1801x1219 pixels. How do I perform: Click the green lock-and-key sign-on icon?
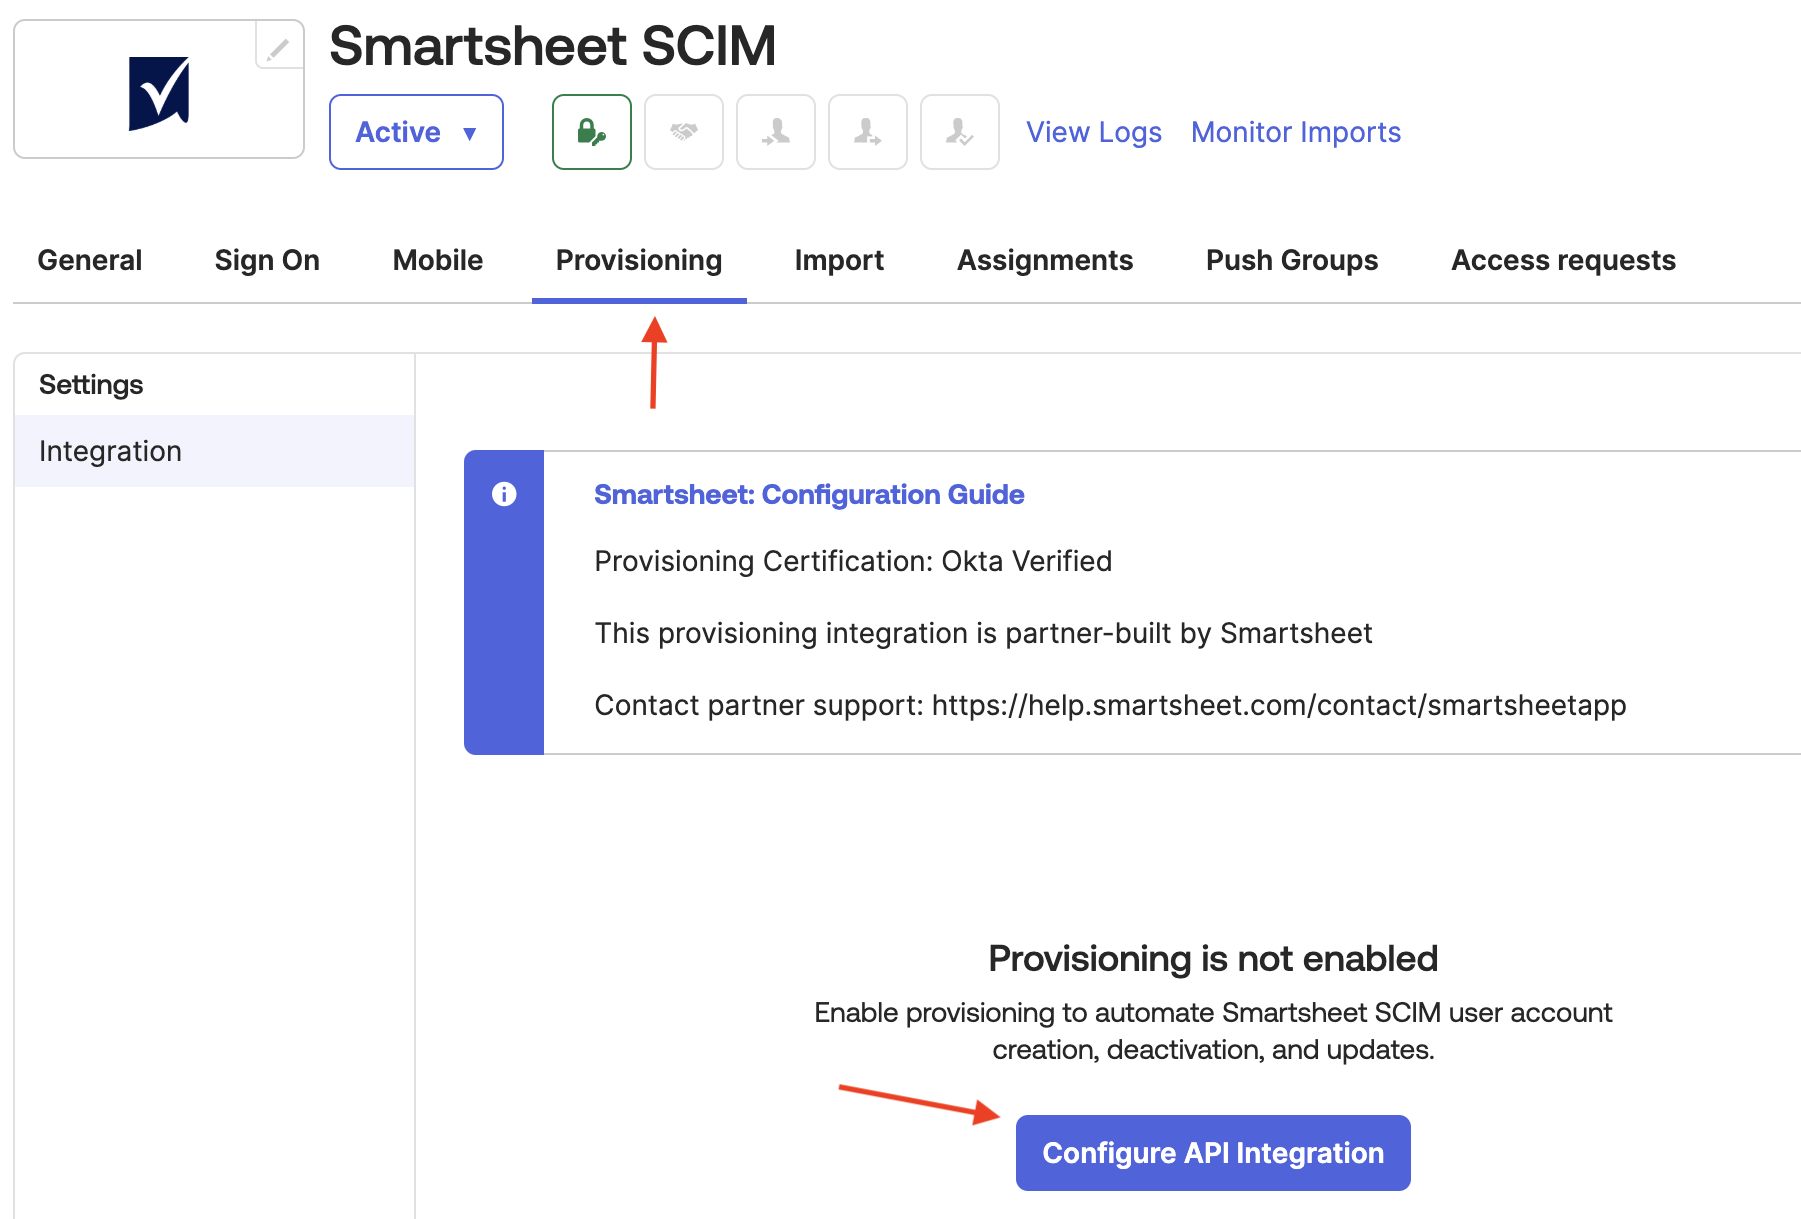tap(591, 132)
